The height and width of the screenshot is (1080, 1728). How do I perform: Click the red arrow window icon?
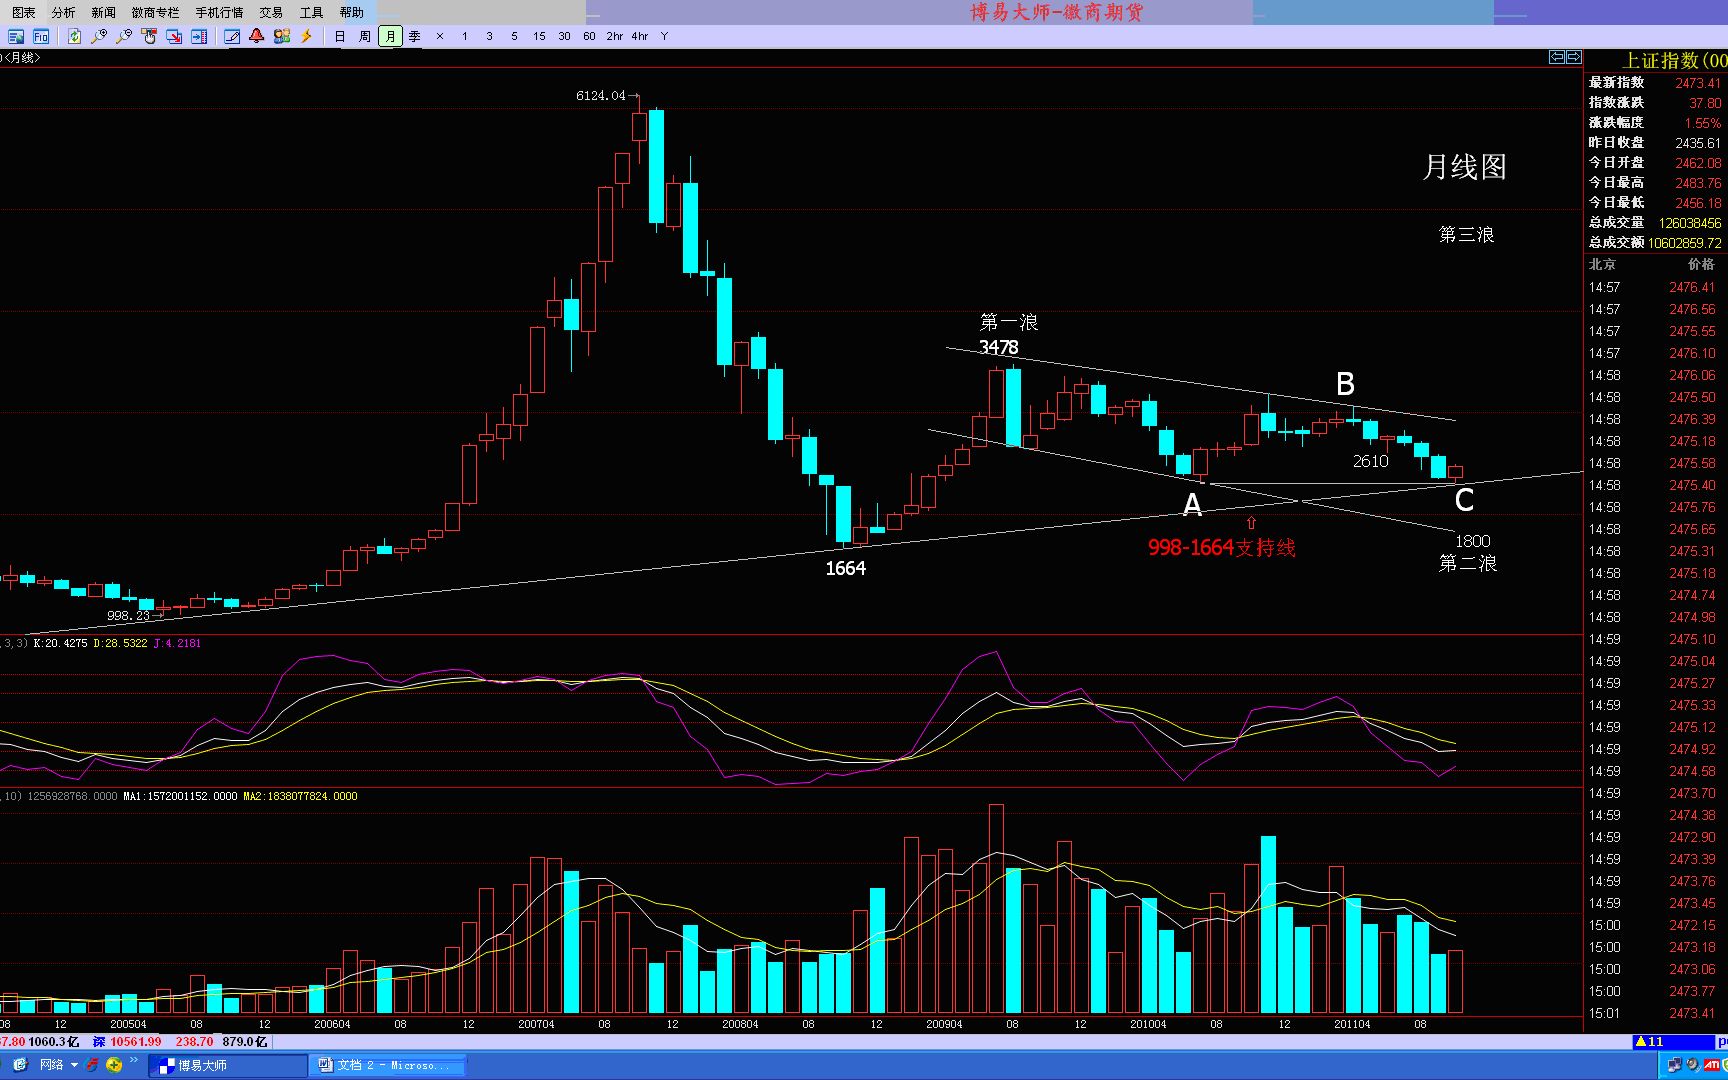click(174, 36)
